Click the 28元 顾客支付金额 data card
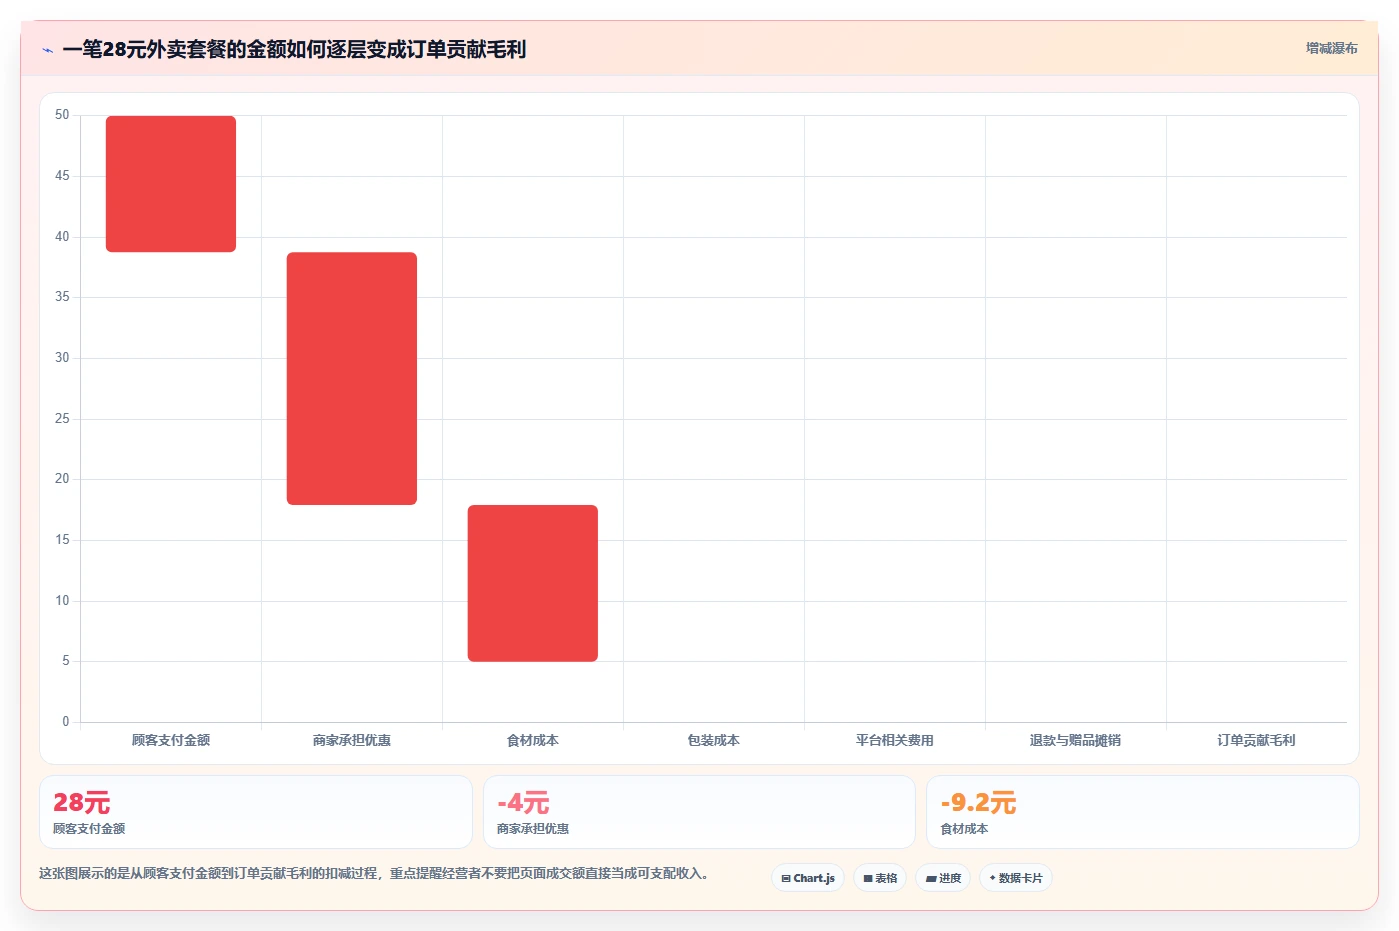The height and width of the screenshot is (931, 1399). coord(256,812)
